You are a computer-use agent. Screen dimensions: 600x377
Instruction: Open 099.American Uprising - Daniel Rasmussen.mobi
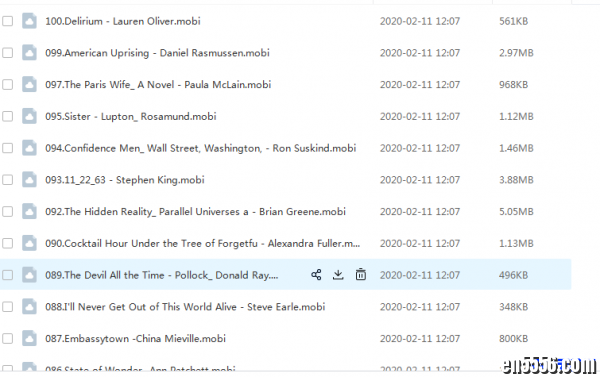(157, 53)
